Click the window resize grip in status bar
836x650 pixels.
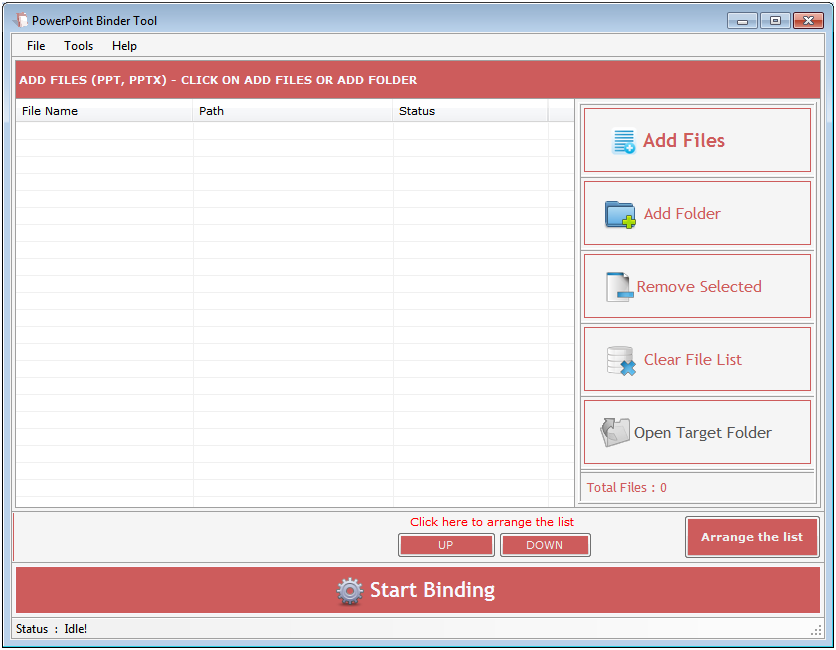coord(816,630)
